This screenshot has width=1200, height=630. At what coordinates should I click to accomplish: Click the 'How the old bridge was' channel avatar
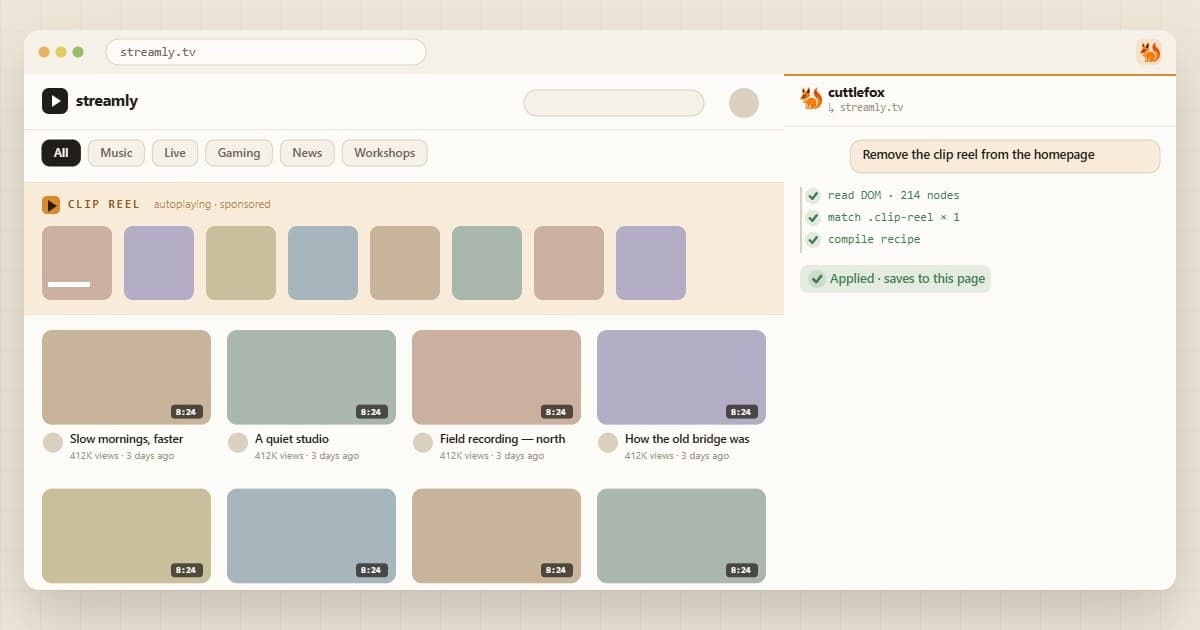pos(608,442)
